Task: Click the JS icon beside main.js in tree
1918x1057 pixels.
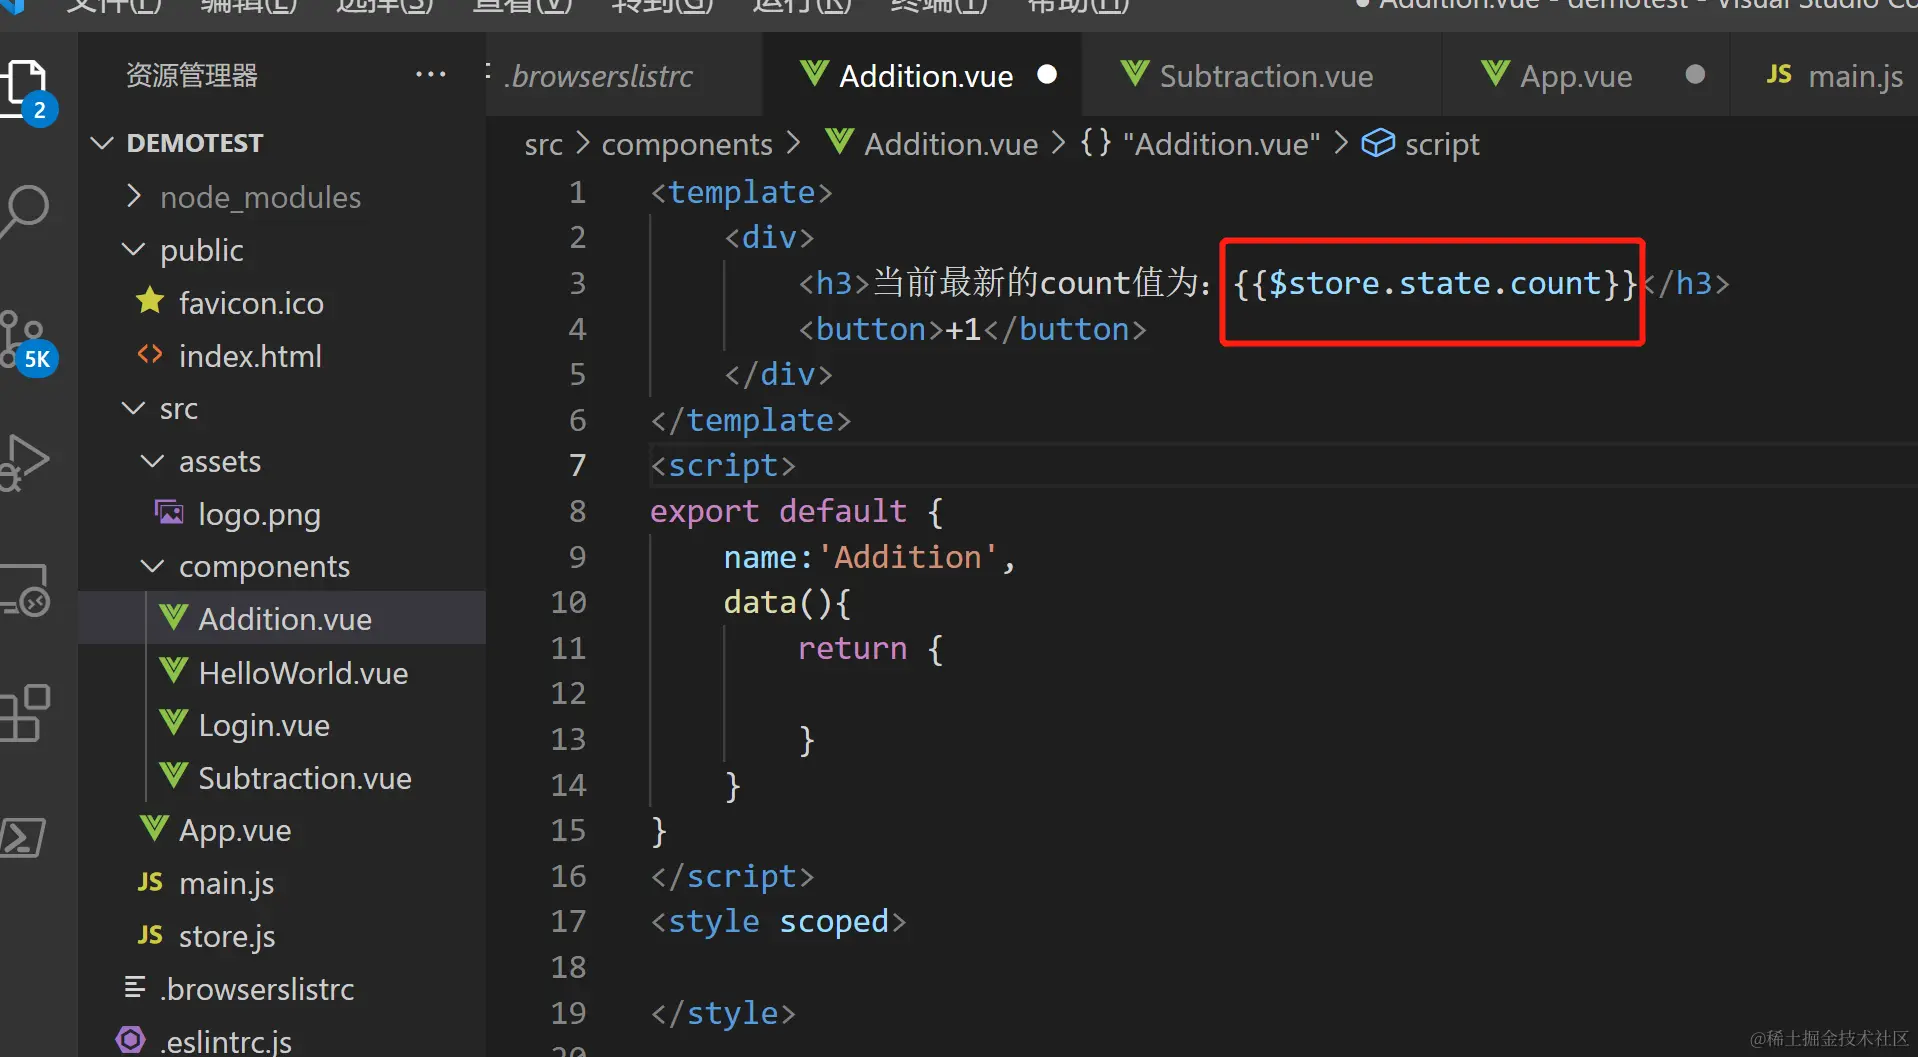Action: point(150,882)
